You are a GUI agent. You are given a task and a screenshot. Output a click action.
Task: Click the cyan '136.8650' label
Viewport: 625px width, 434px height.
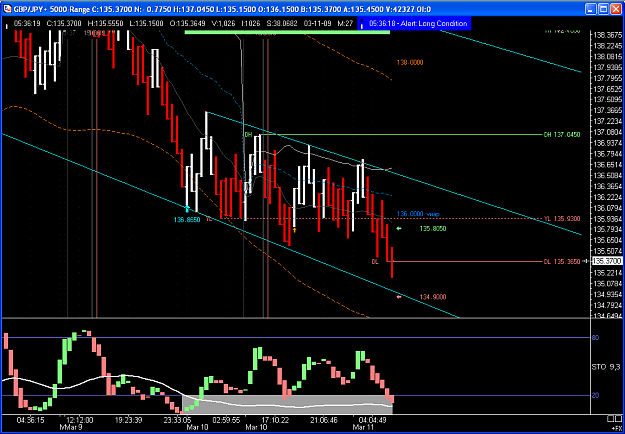pyautogui.click(x=187, y=220)
